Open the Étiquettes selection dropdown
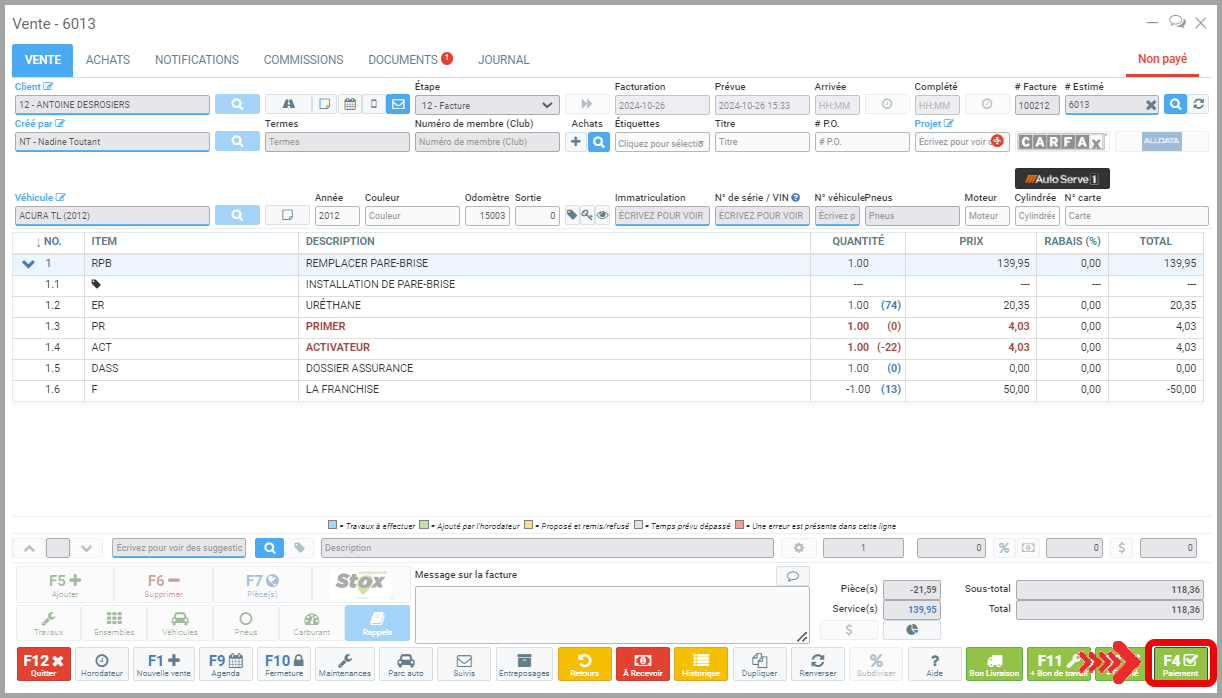The image size is (1222, 698). [x=661, y=143]
